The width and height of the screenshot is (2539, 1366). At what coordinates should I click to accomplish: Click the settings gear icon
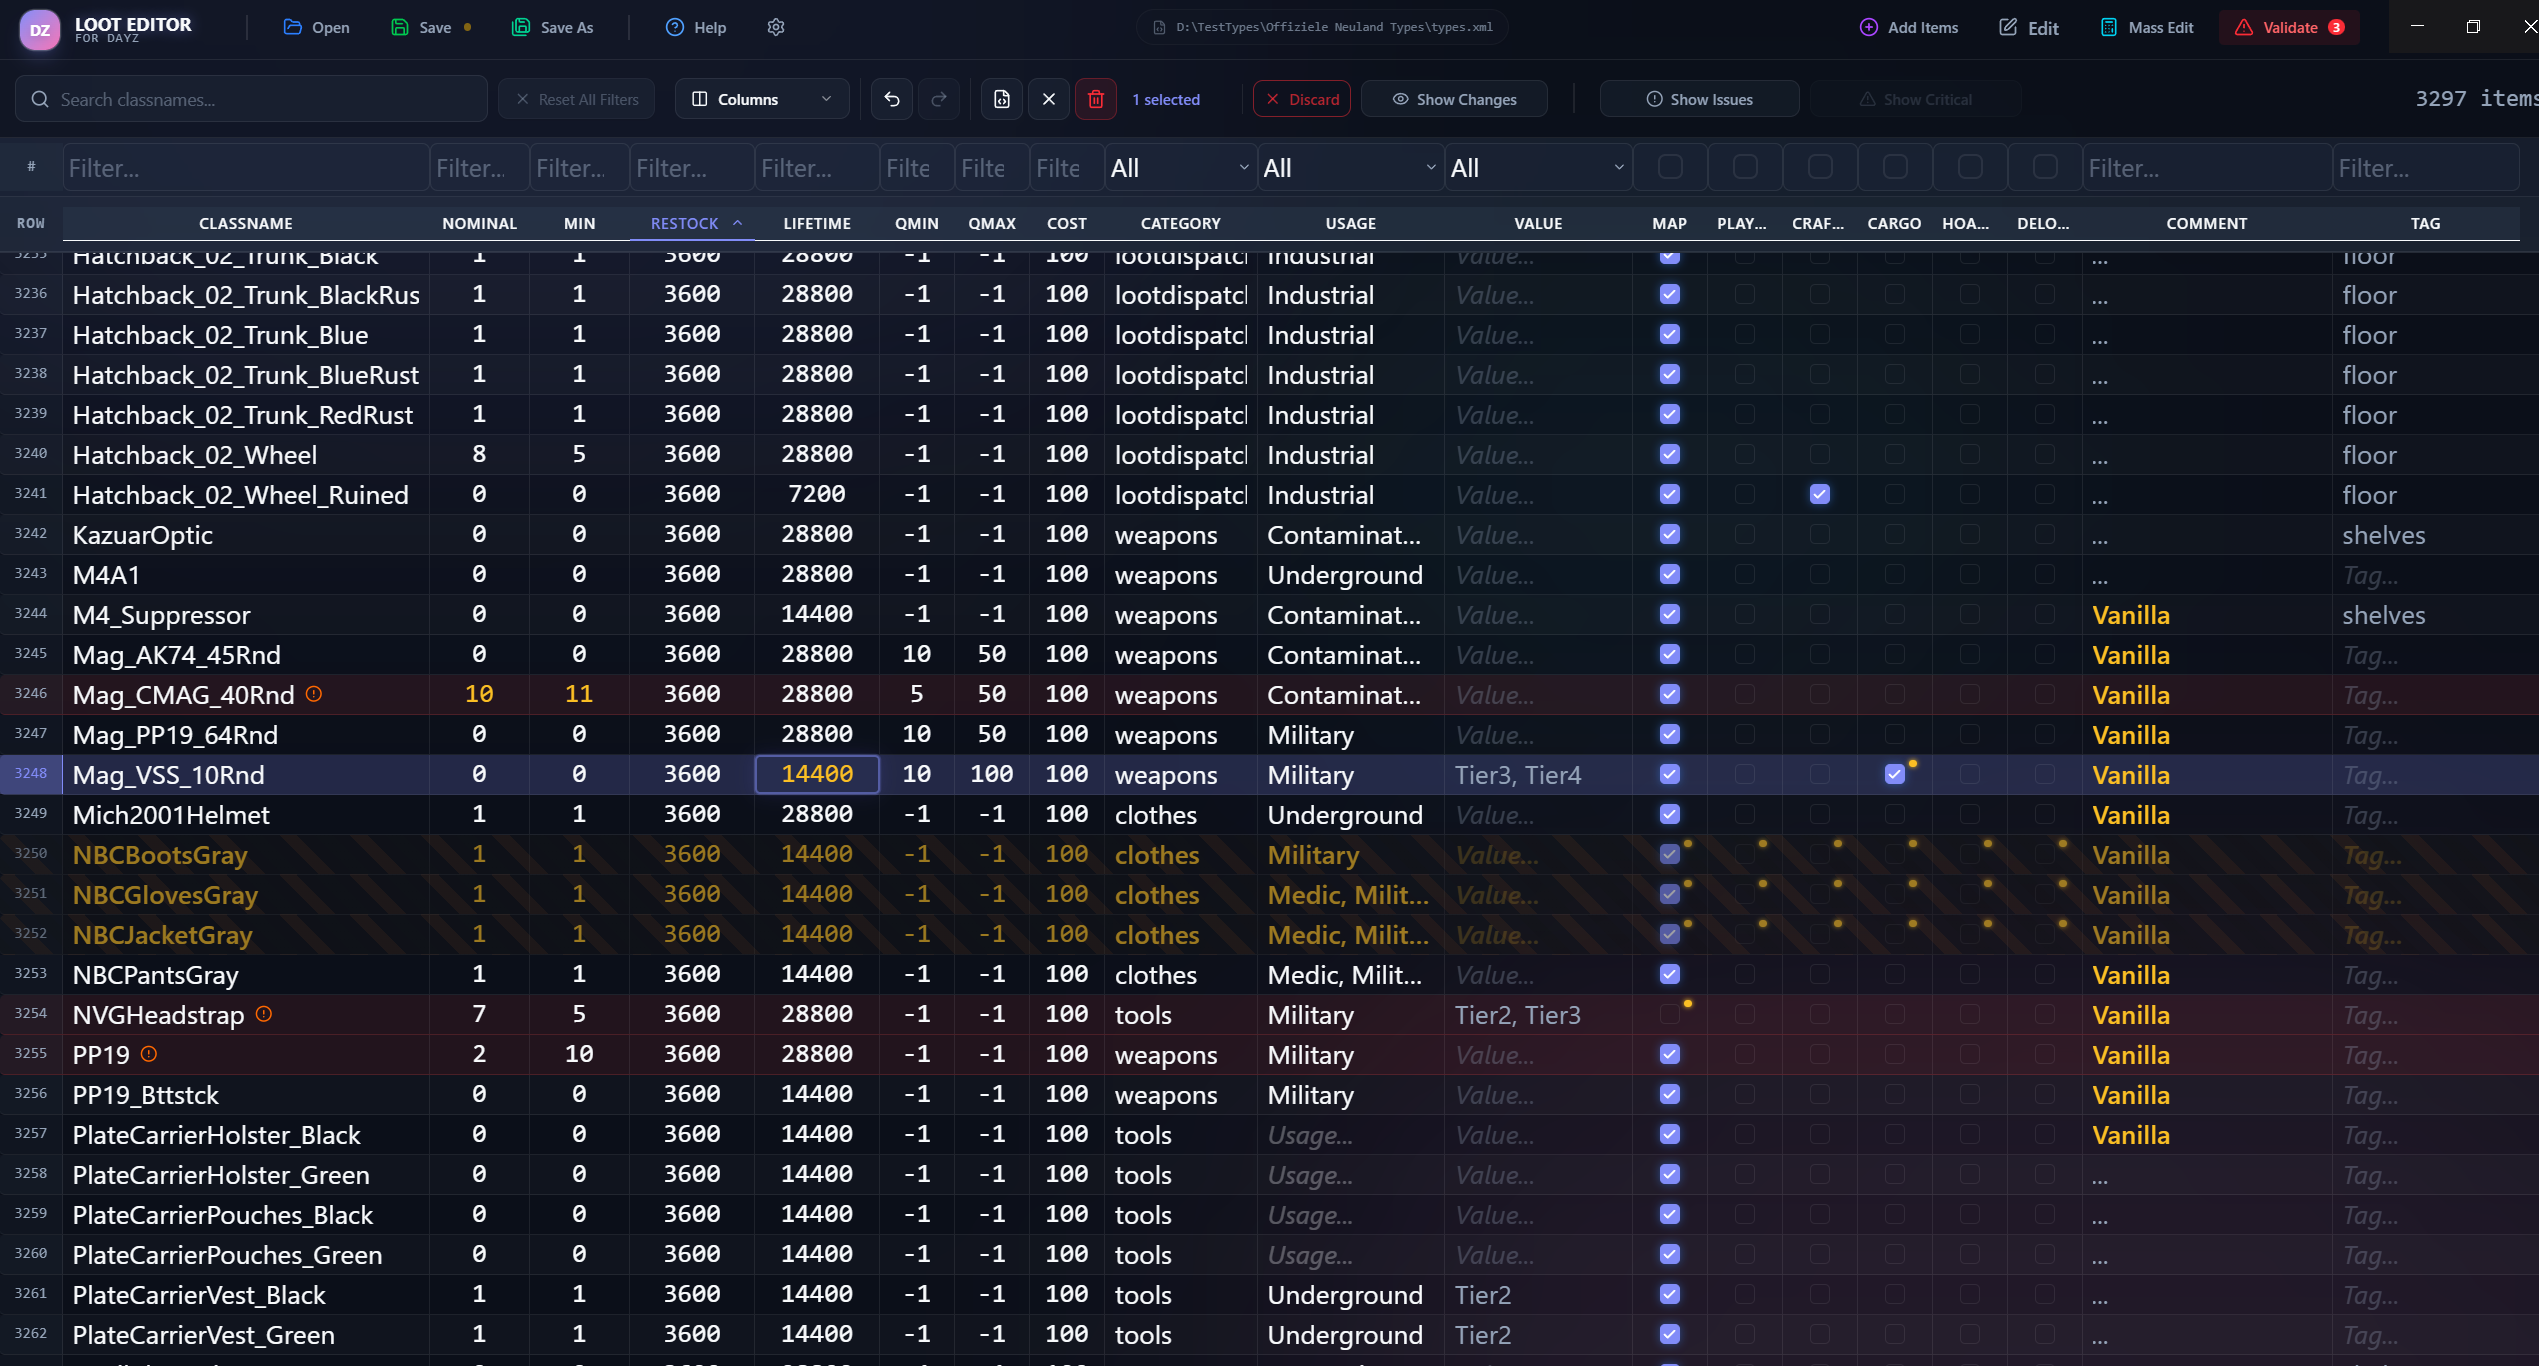775,27
